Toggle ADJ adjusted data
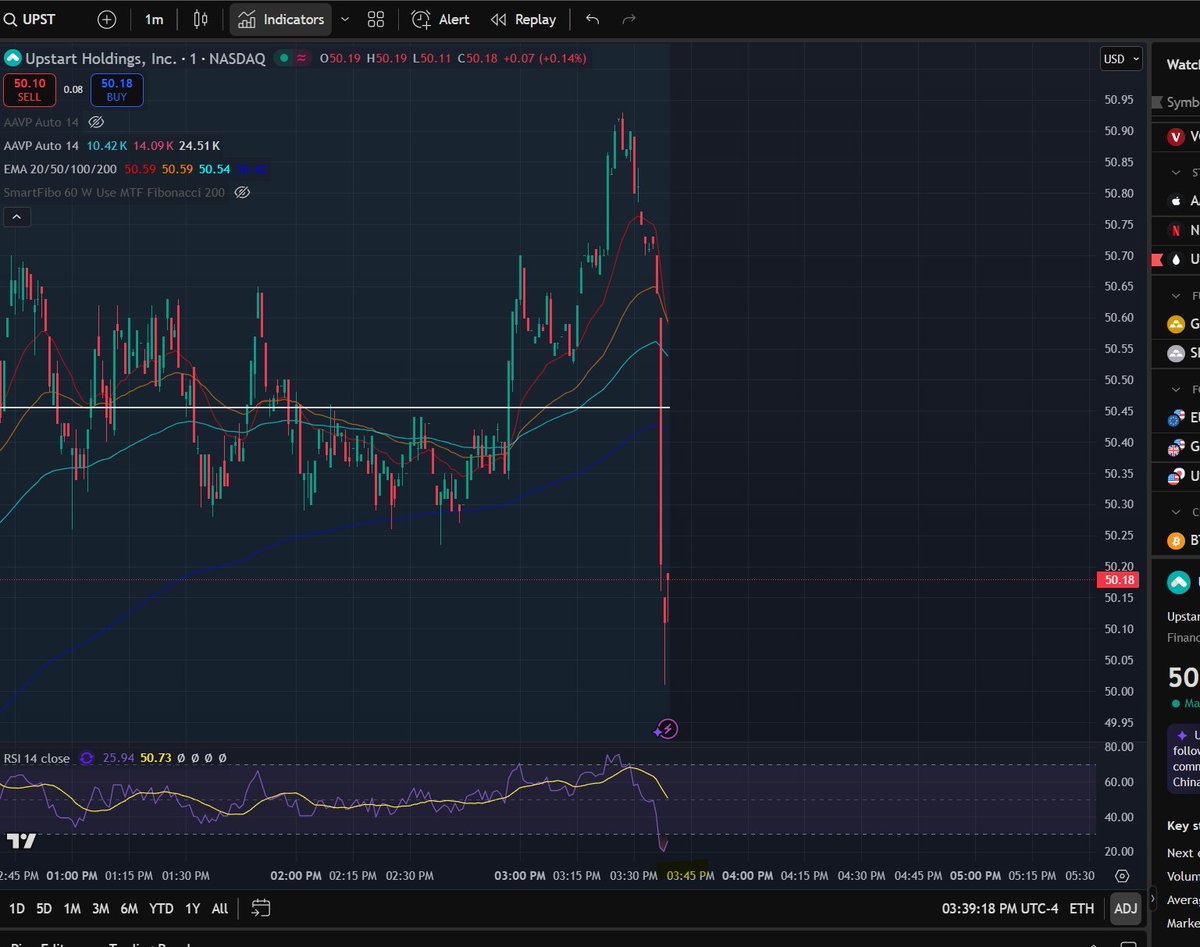This screenshot has height=947, width=1200. (1125, 909)
